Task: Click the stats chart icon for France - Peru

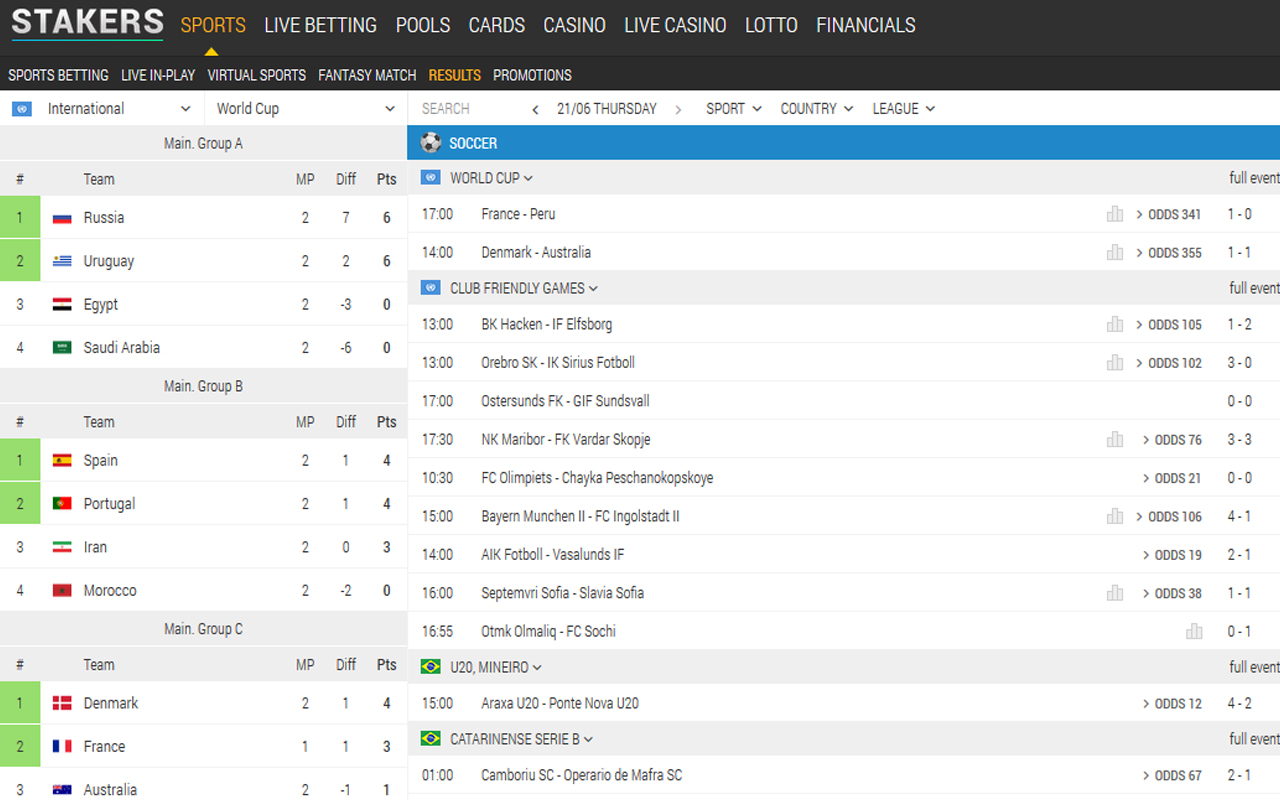Action: tap(1115, 214)
